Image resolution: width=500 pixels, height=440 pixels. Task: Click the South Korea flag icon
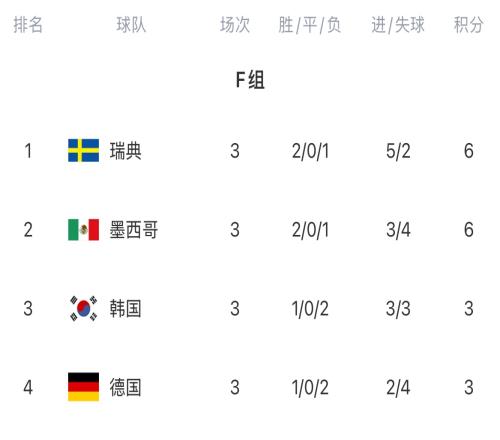pos(83,308)
